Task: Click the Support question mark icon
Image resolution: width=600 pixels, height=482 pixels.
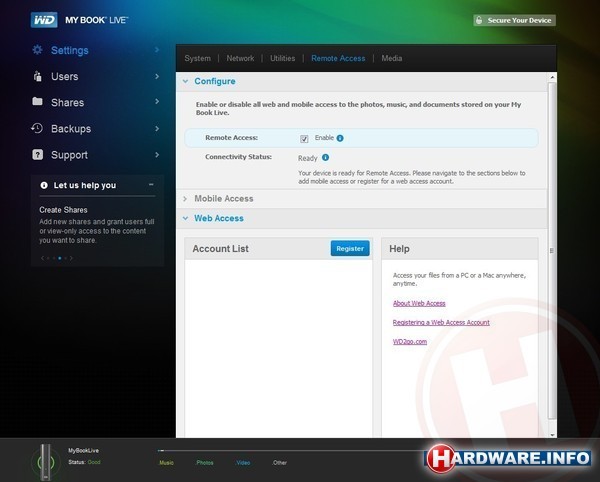Action: click(37, 155)
